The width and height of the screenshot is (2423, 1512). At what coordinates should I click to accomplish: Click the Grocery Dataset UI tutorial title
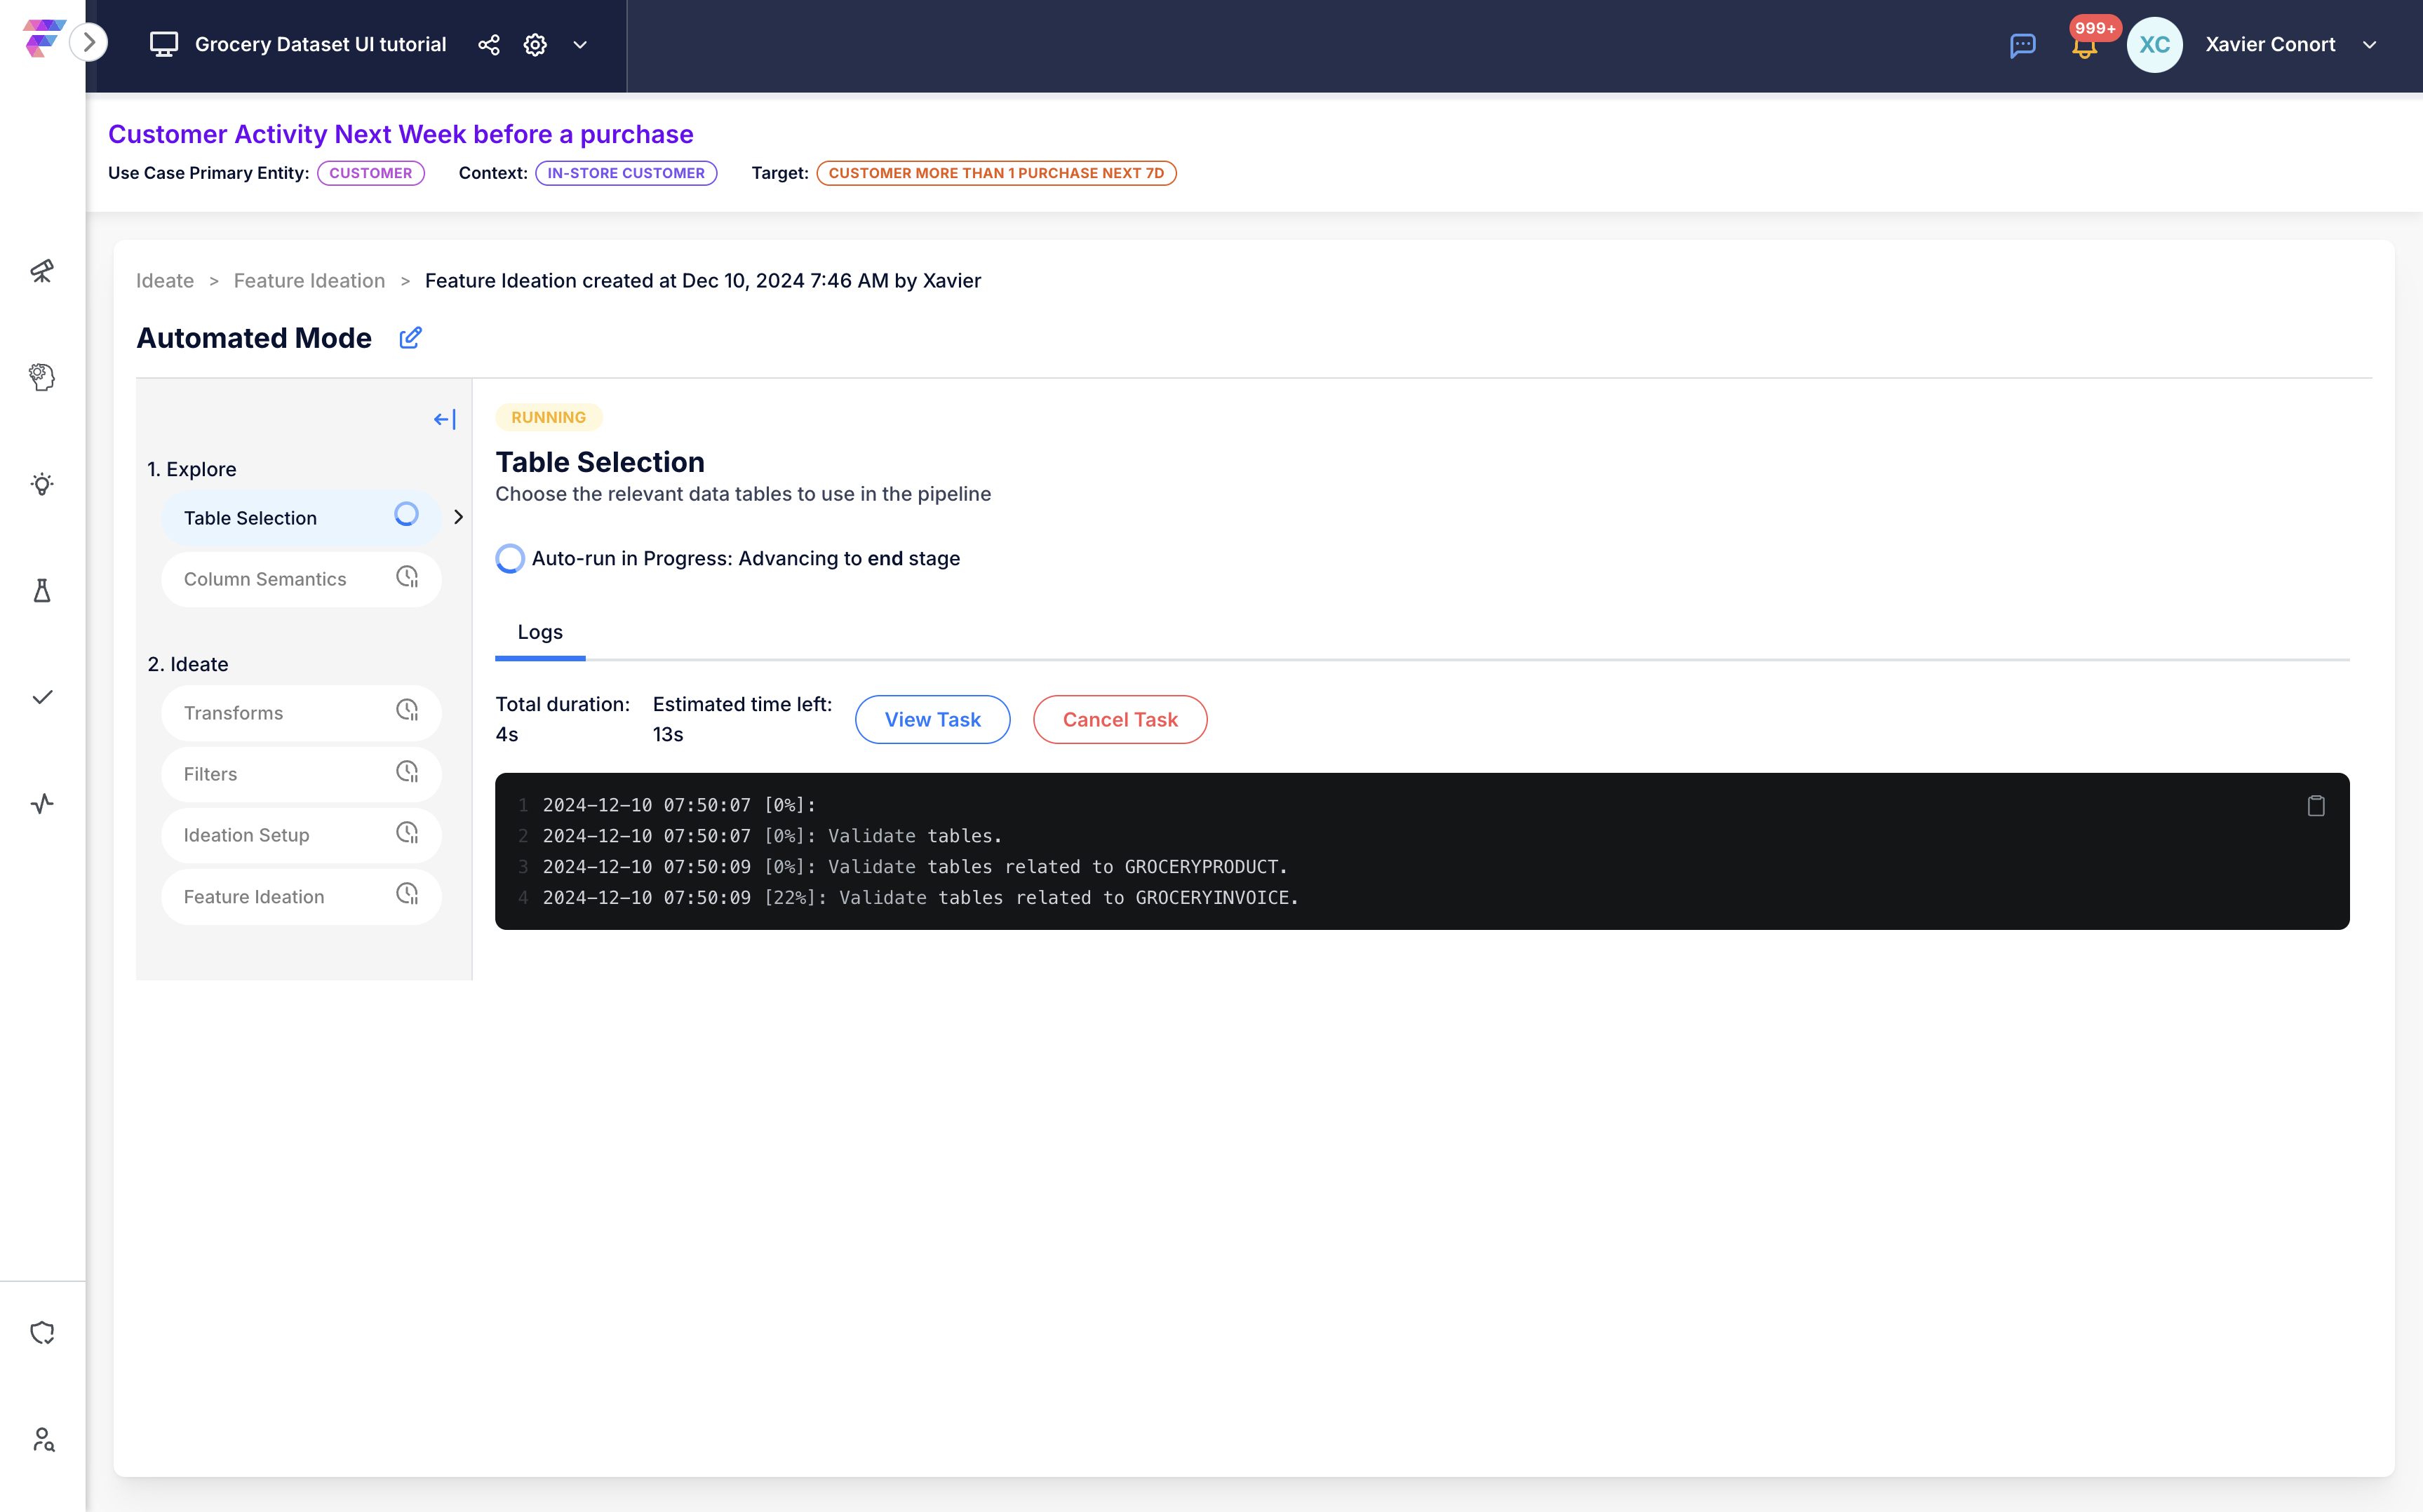click(320, 44)
